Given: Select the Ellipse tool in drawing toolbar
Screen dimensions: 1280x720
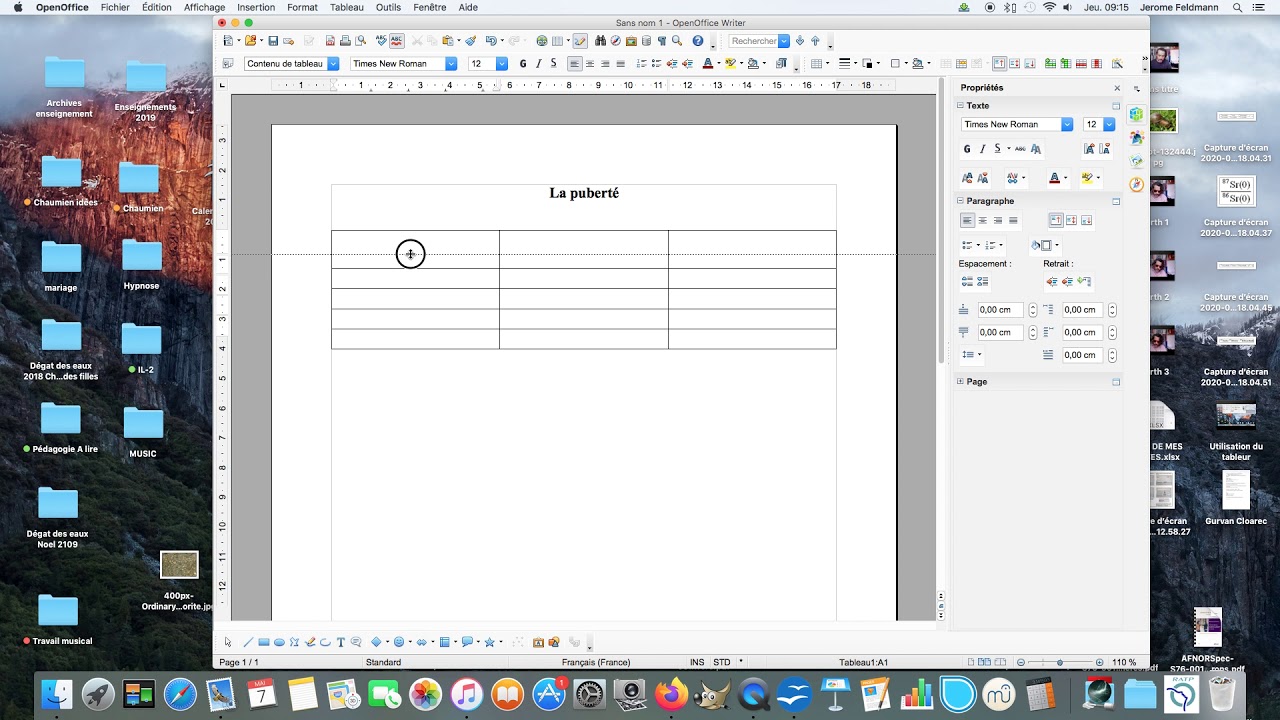Looking at the screenshot, I should click(279, 642).
